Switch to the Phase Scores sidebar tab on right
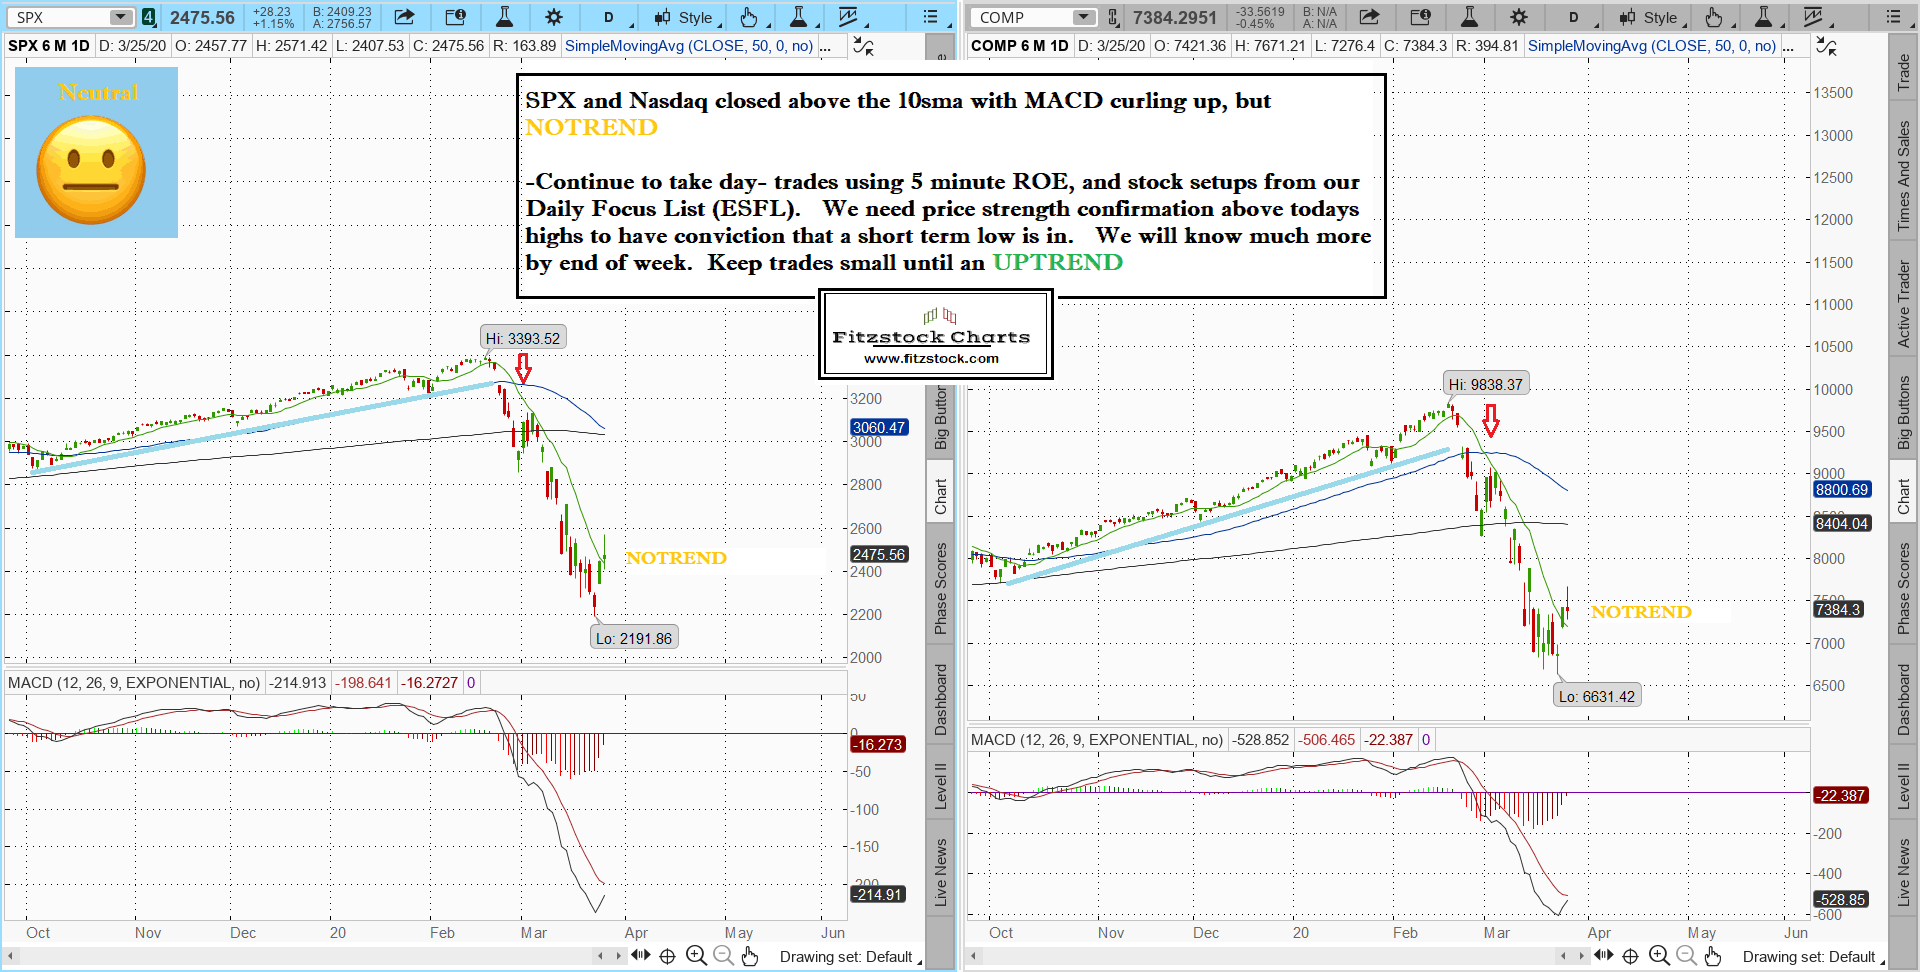 (1904, 588)
